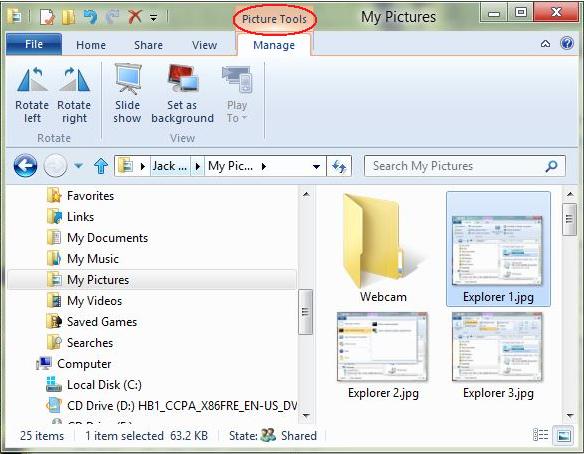Click the file list scrollbar thumb
This screenshot has width=584, height=454.
pyautogui.click(x=570, y=219)
